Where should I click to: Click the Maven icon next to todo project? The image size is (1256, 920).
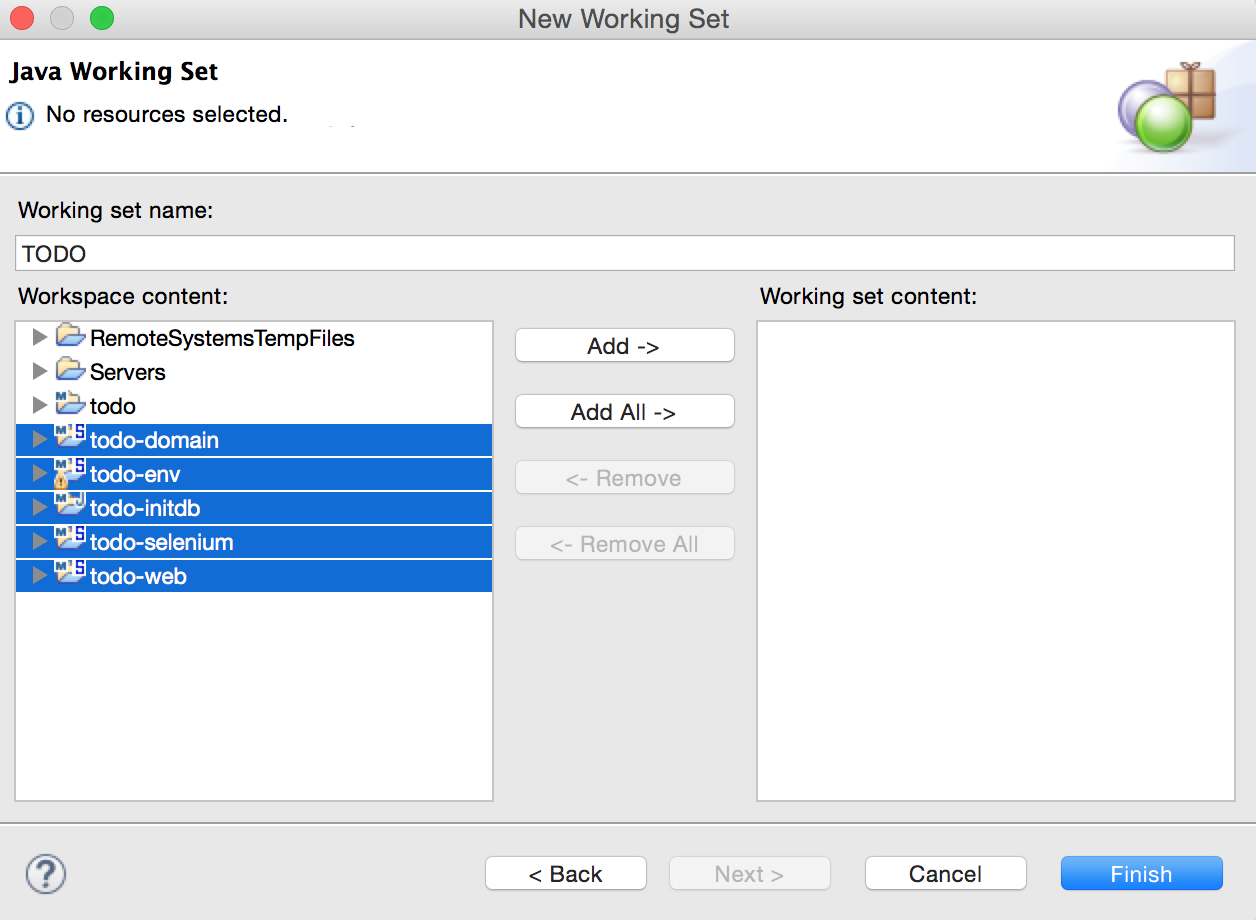pos(68,406)
